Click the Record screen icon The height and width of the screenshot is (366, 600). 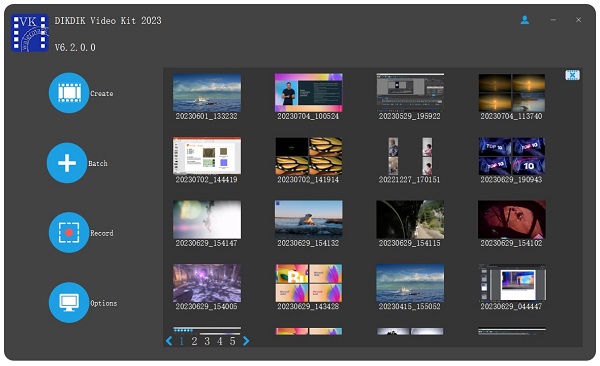click(x=69, y=233)
